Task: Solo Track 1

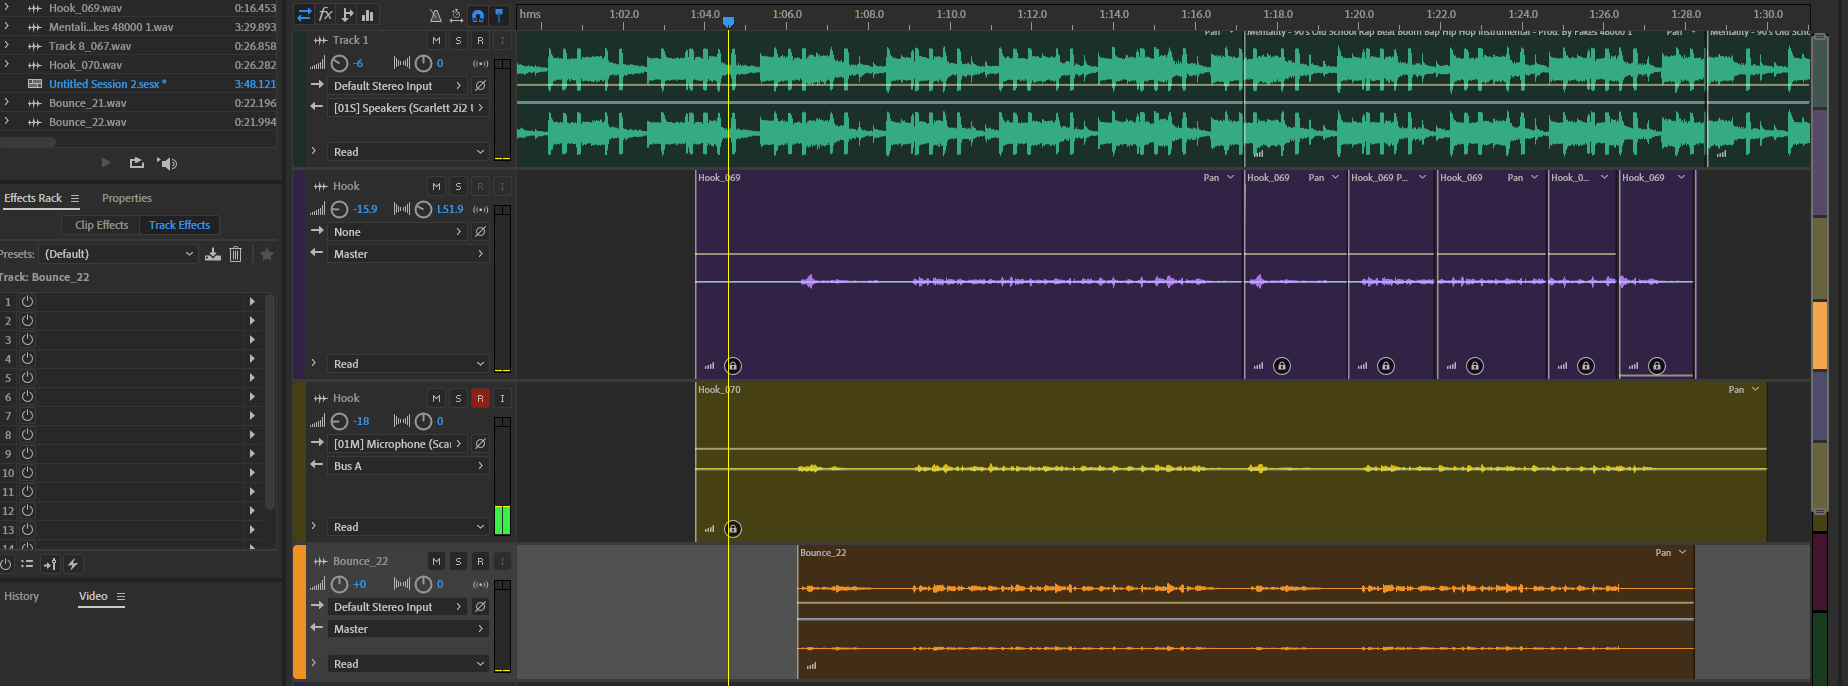Action: [458, 40]
